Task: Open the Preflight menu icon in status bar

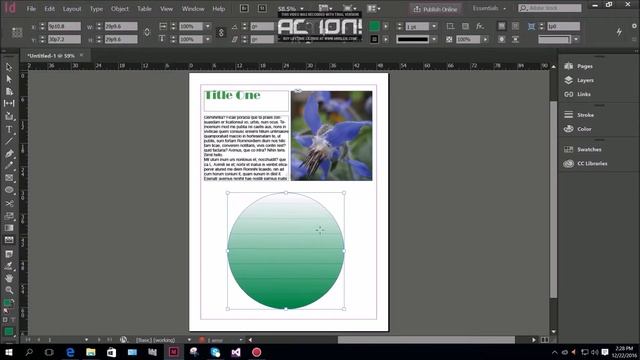Action: click(x=123, y=340)
